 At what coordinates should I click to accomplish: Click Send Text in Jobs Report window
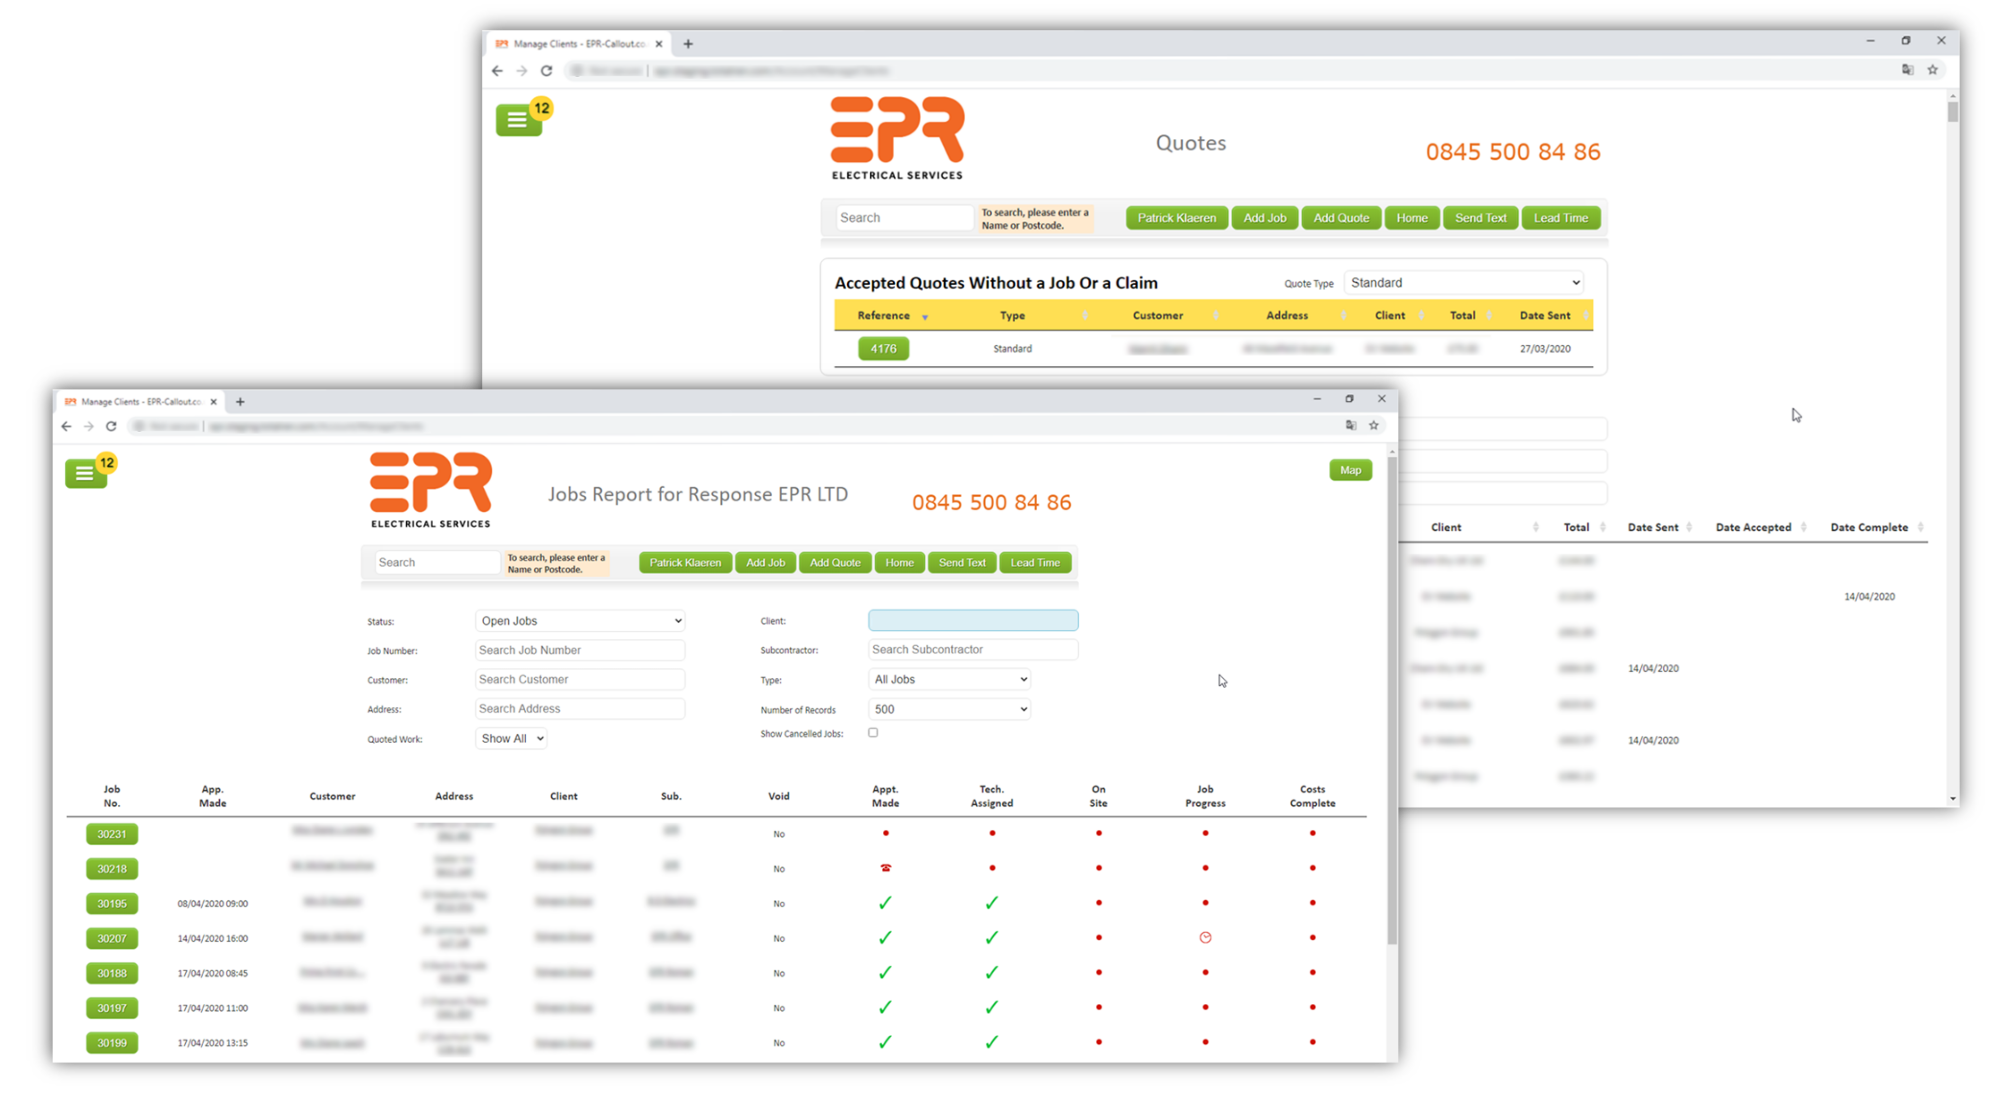click(962, 563)
